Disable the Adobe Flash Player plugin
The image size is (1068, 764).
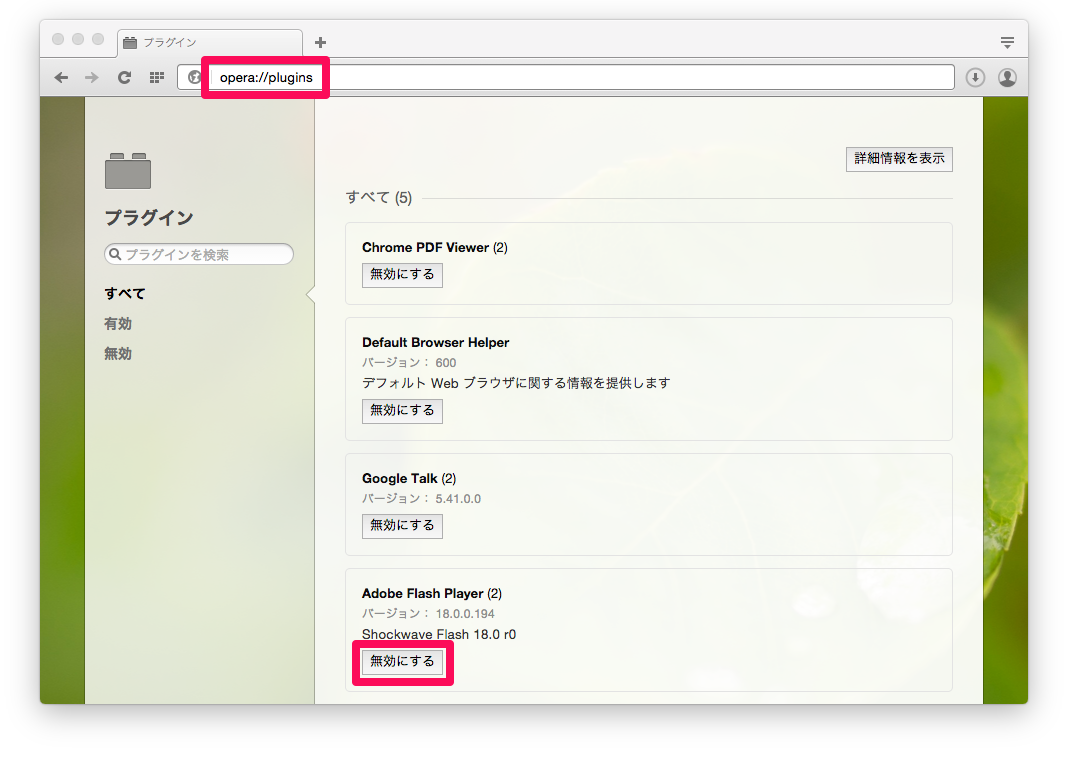[402, 661]
